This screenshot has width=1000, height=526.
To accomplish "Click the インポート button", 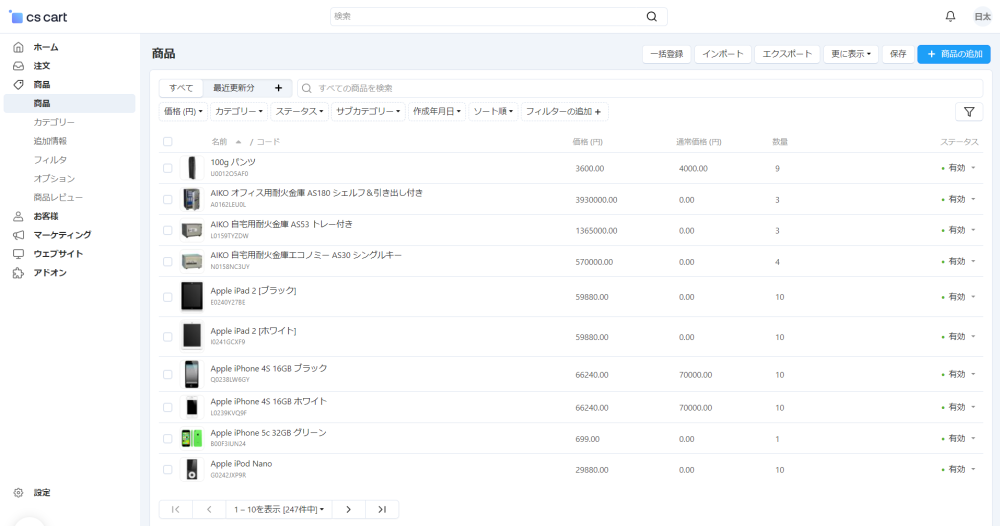I will coord(723,54).
